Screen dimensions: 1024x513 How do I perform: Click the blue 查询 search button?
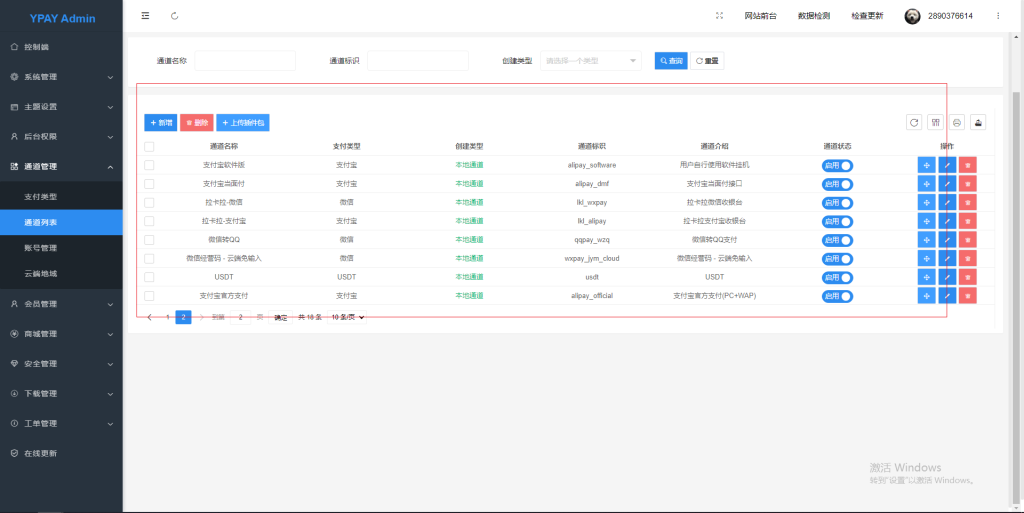click(x=671, y=61)
